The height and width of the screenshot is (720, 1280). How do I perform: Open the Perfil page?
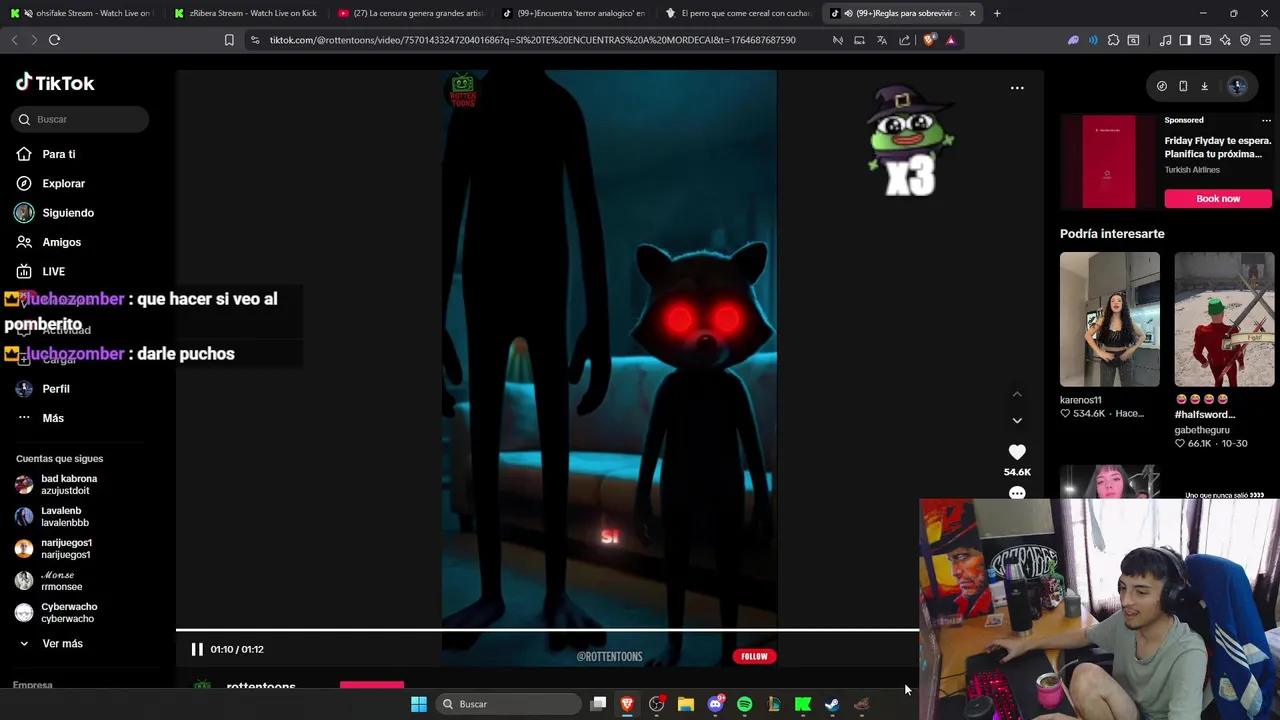[55, 388]
